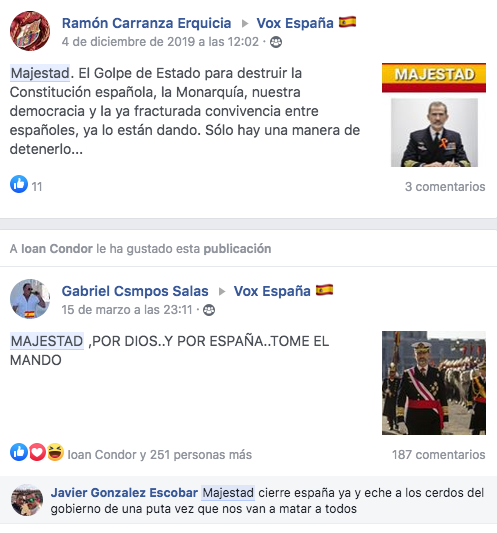Image resolution: width=497 pixels, height=533 pixels.
Task: Open Javier Gonzalez Escobar's avatar
Action: (x=27, y=500)
